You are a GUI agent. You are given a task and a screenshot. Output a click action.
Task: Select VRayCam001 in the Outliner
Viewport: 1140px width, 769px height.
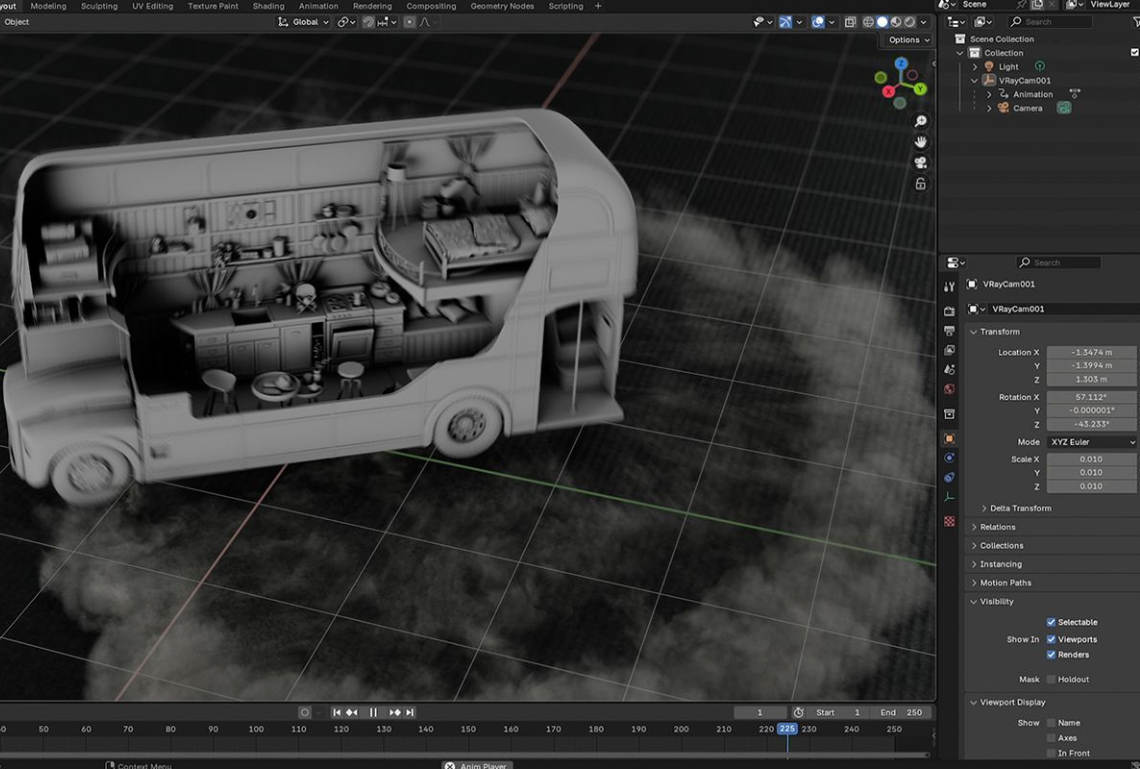[x=1023, y=80]
